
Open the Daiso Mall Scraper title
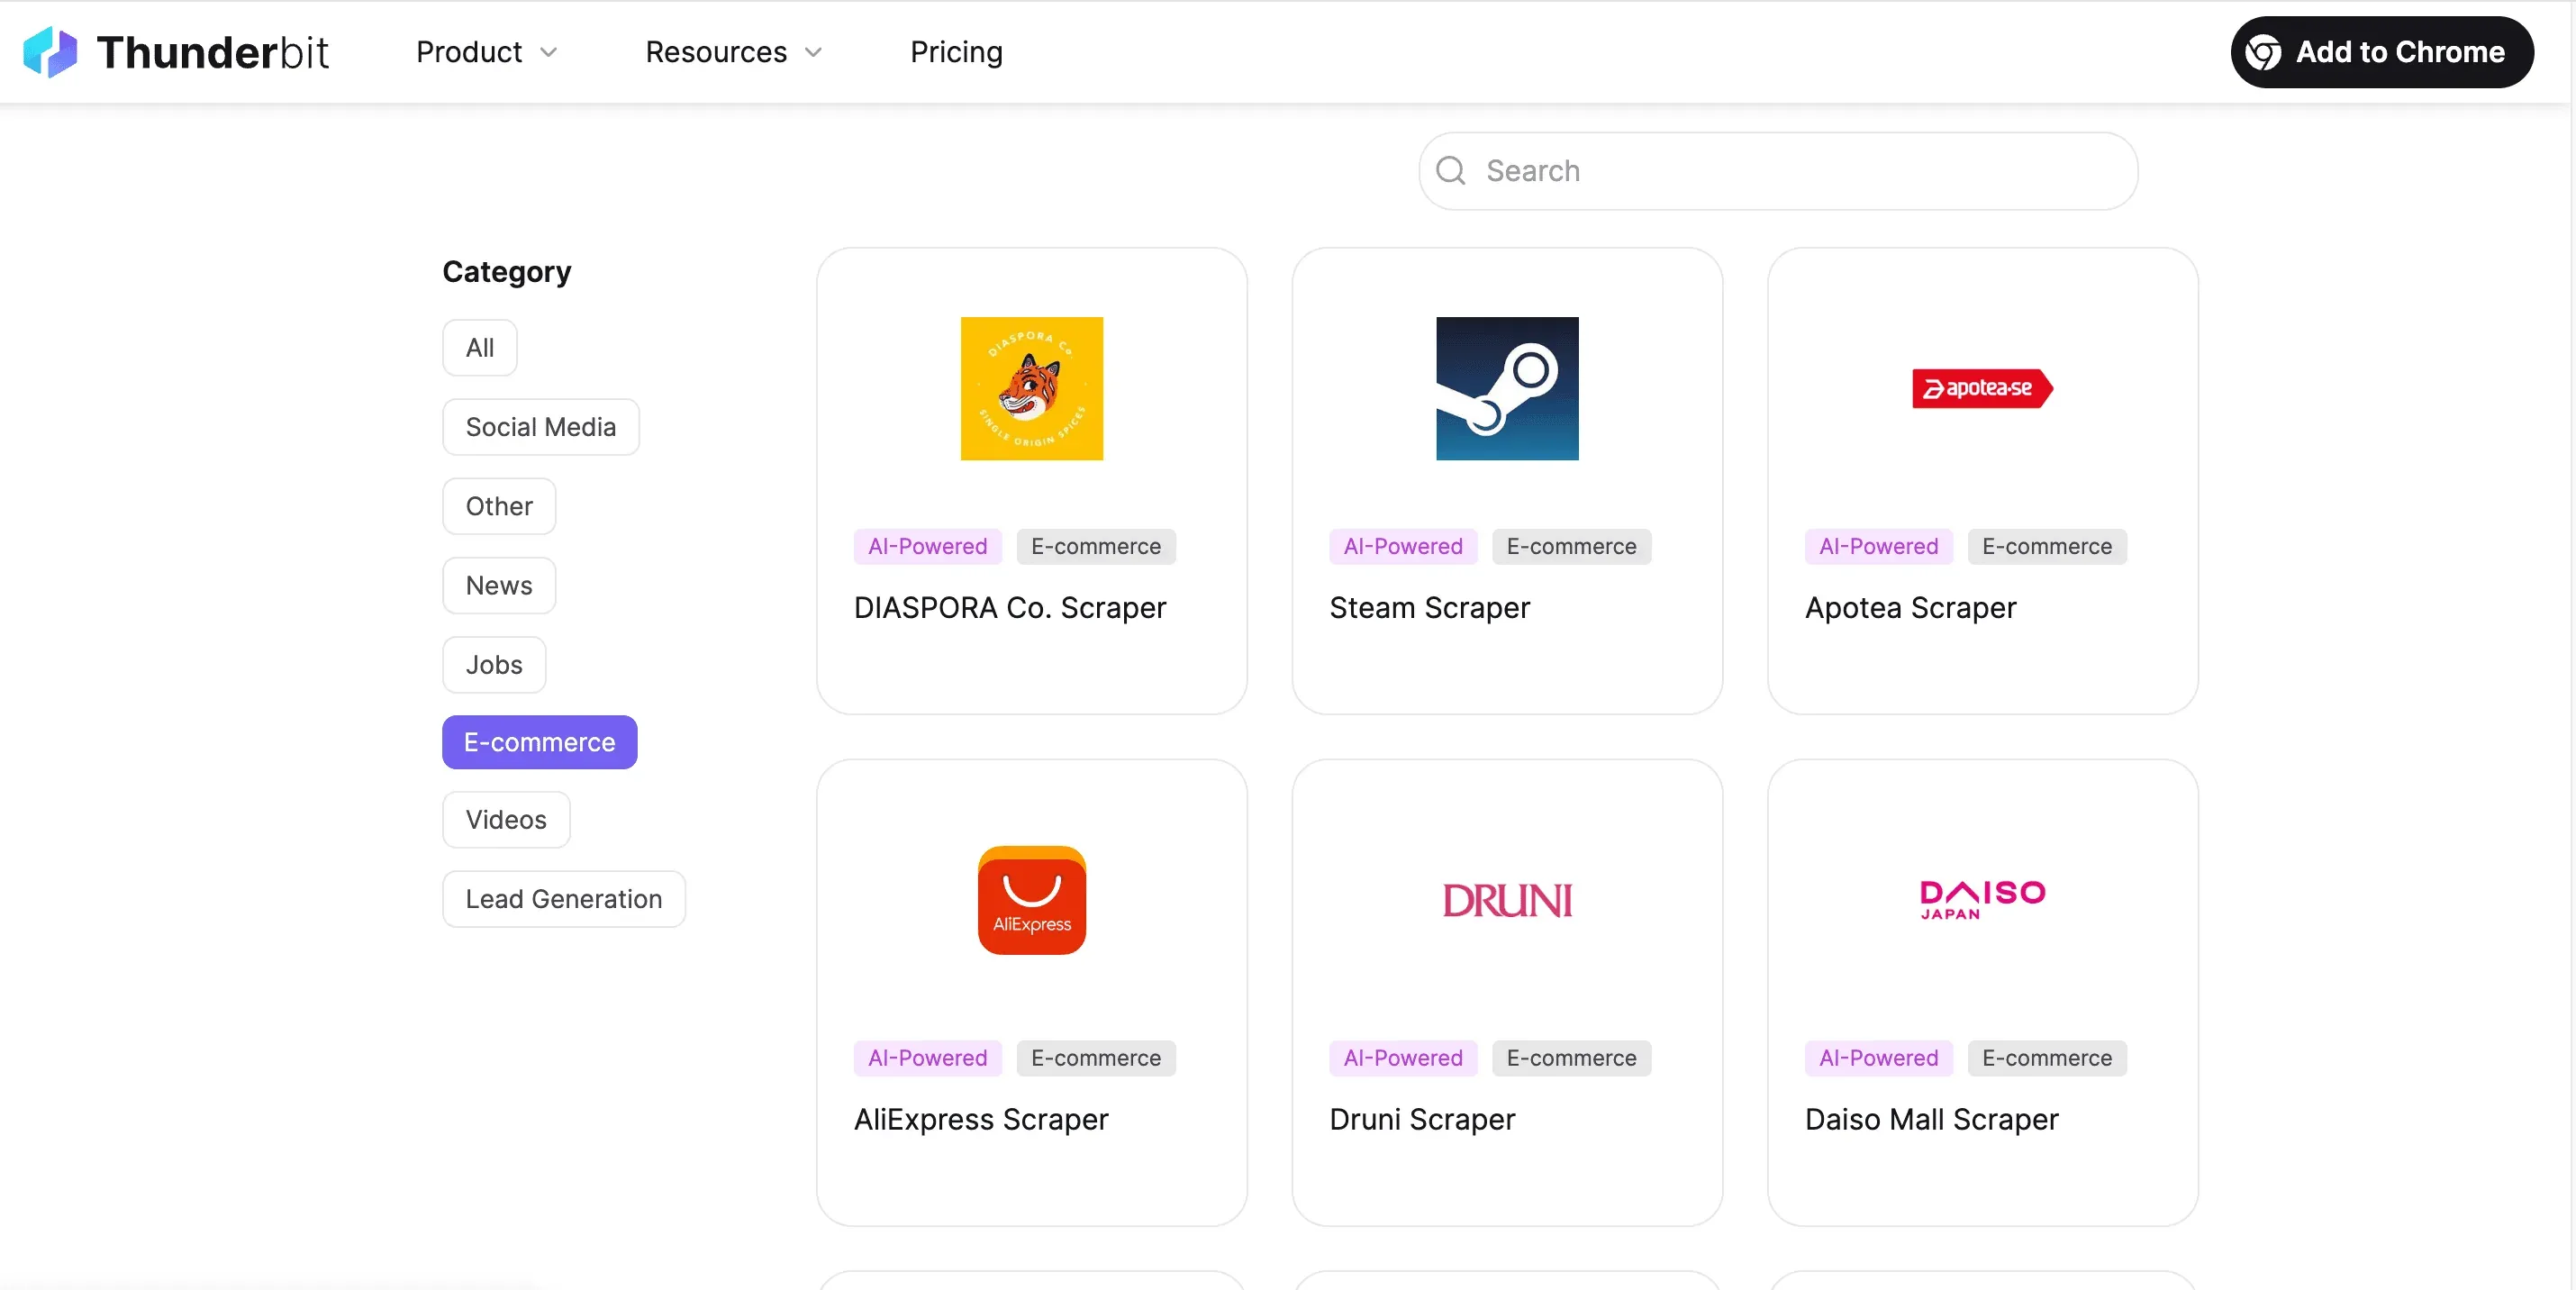tap(1931, 1119)
